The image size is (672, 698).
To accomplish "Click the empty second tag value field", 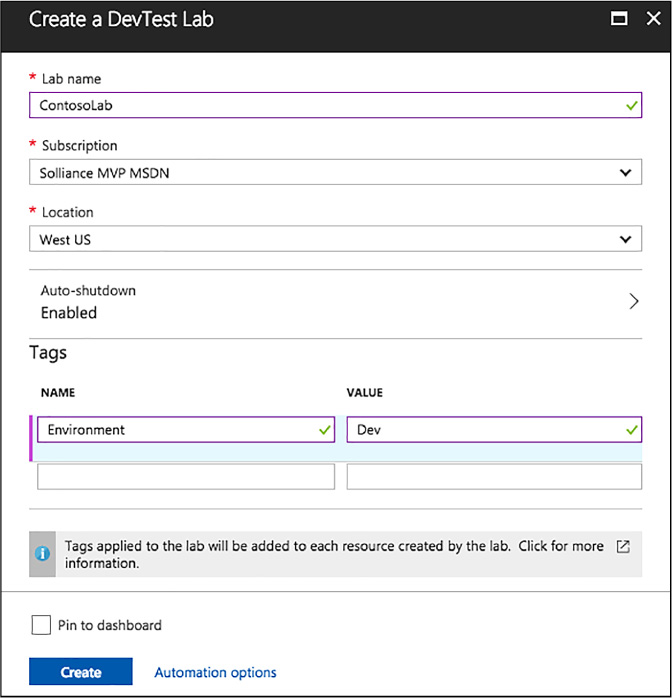I will (x=494, y=477).
